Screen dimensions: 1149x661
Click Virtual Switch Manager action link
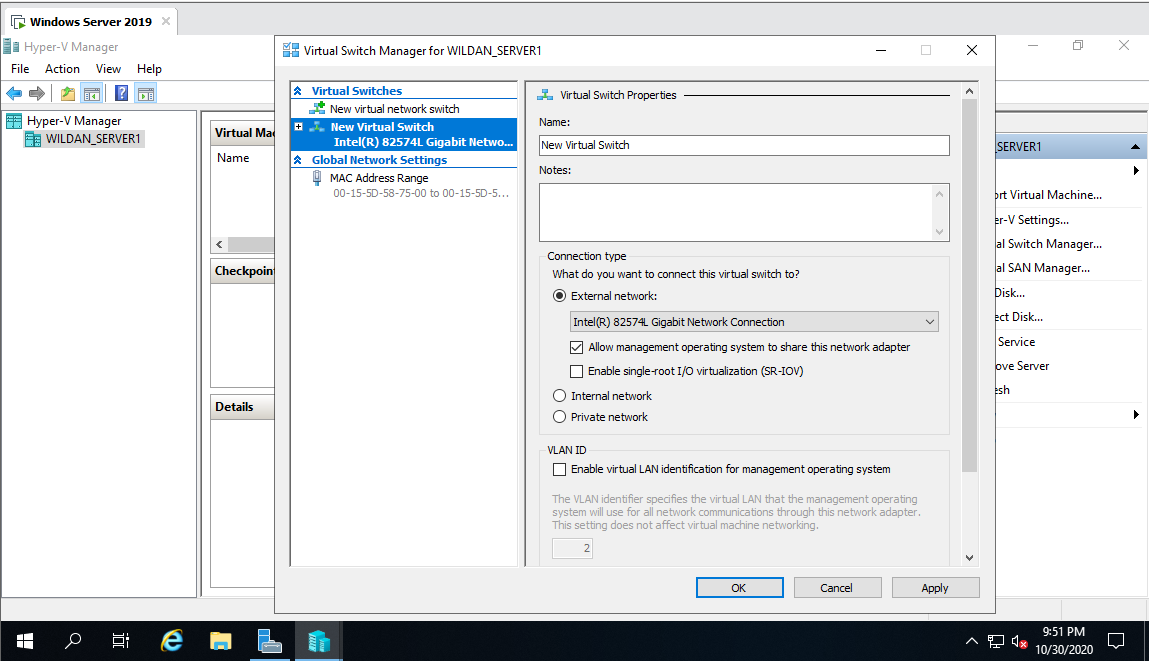pyautogui.click(x=1049, y=244)
